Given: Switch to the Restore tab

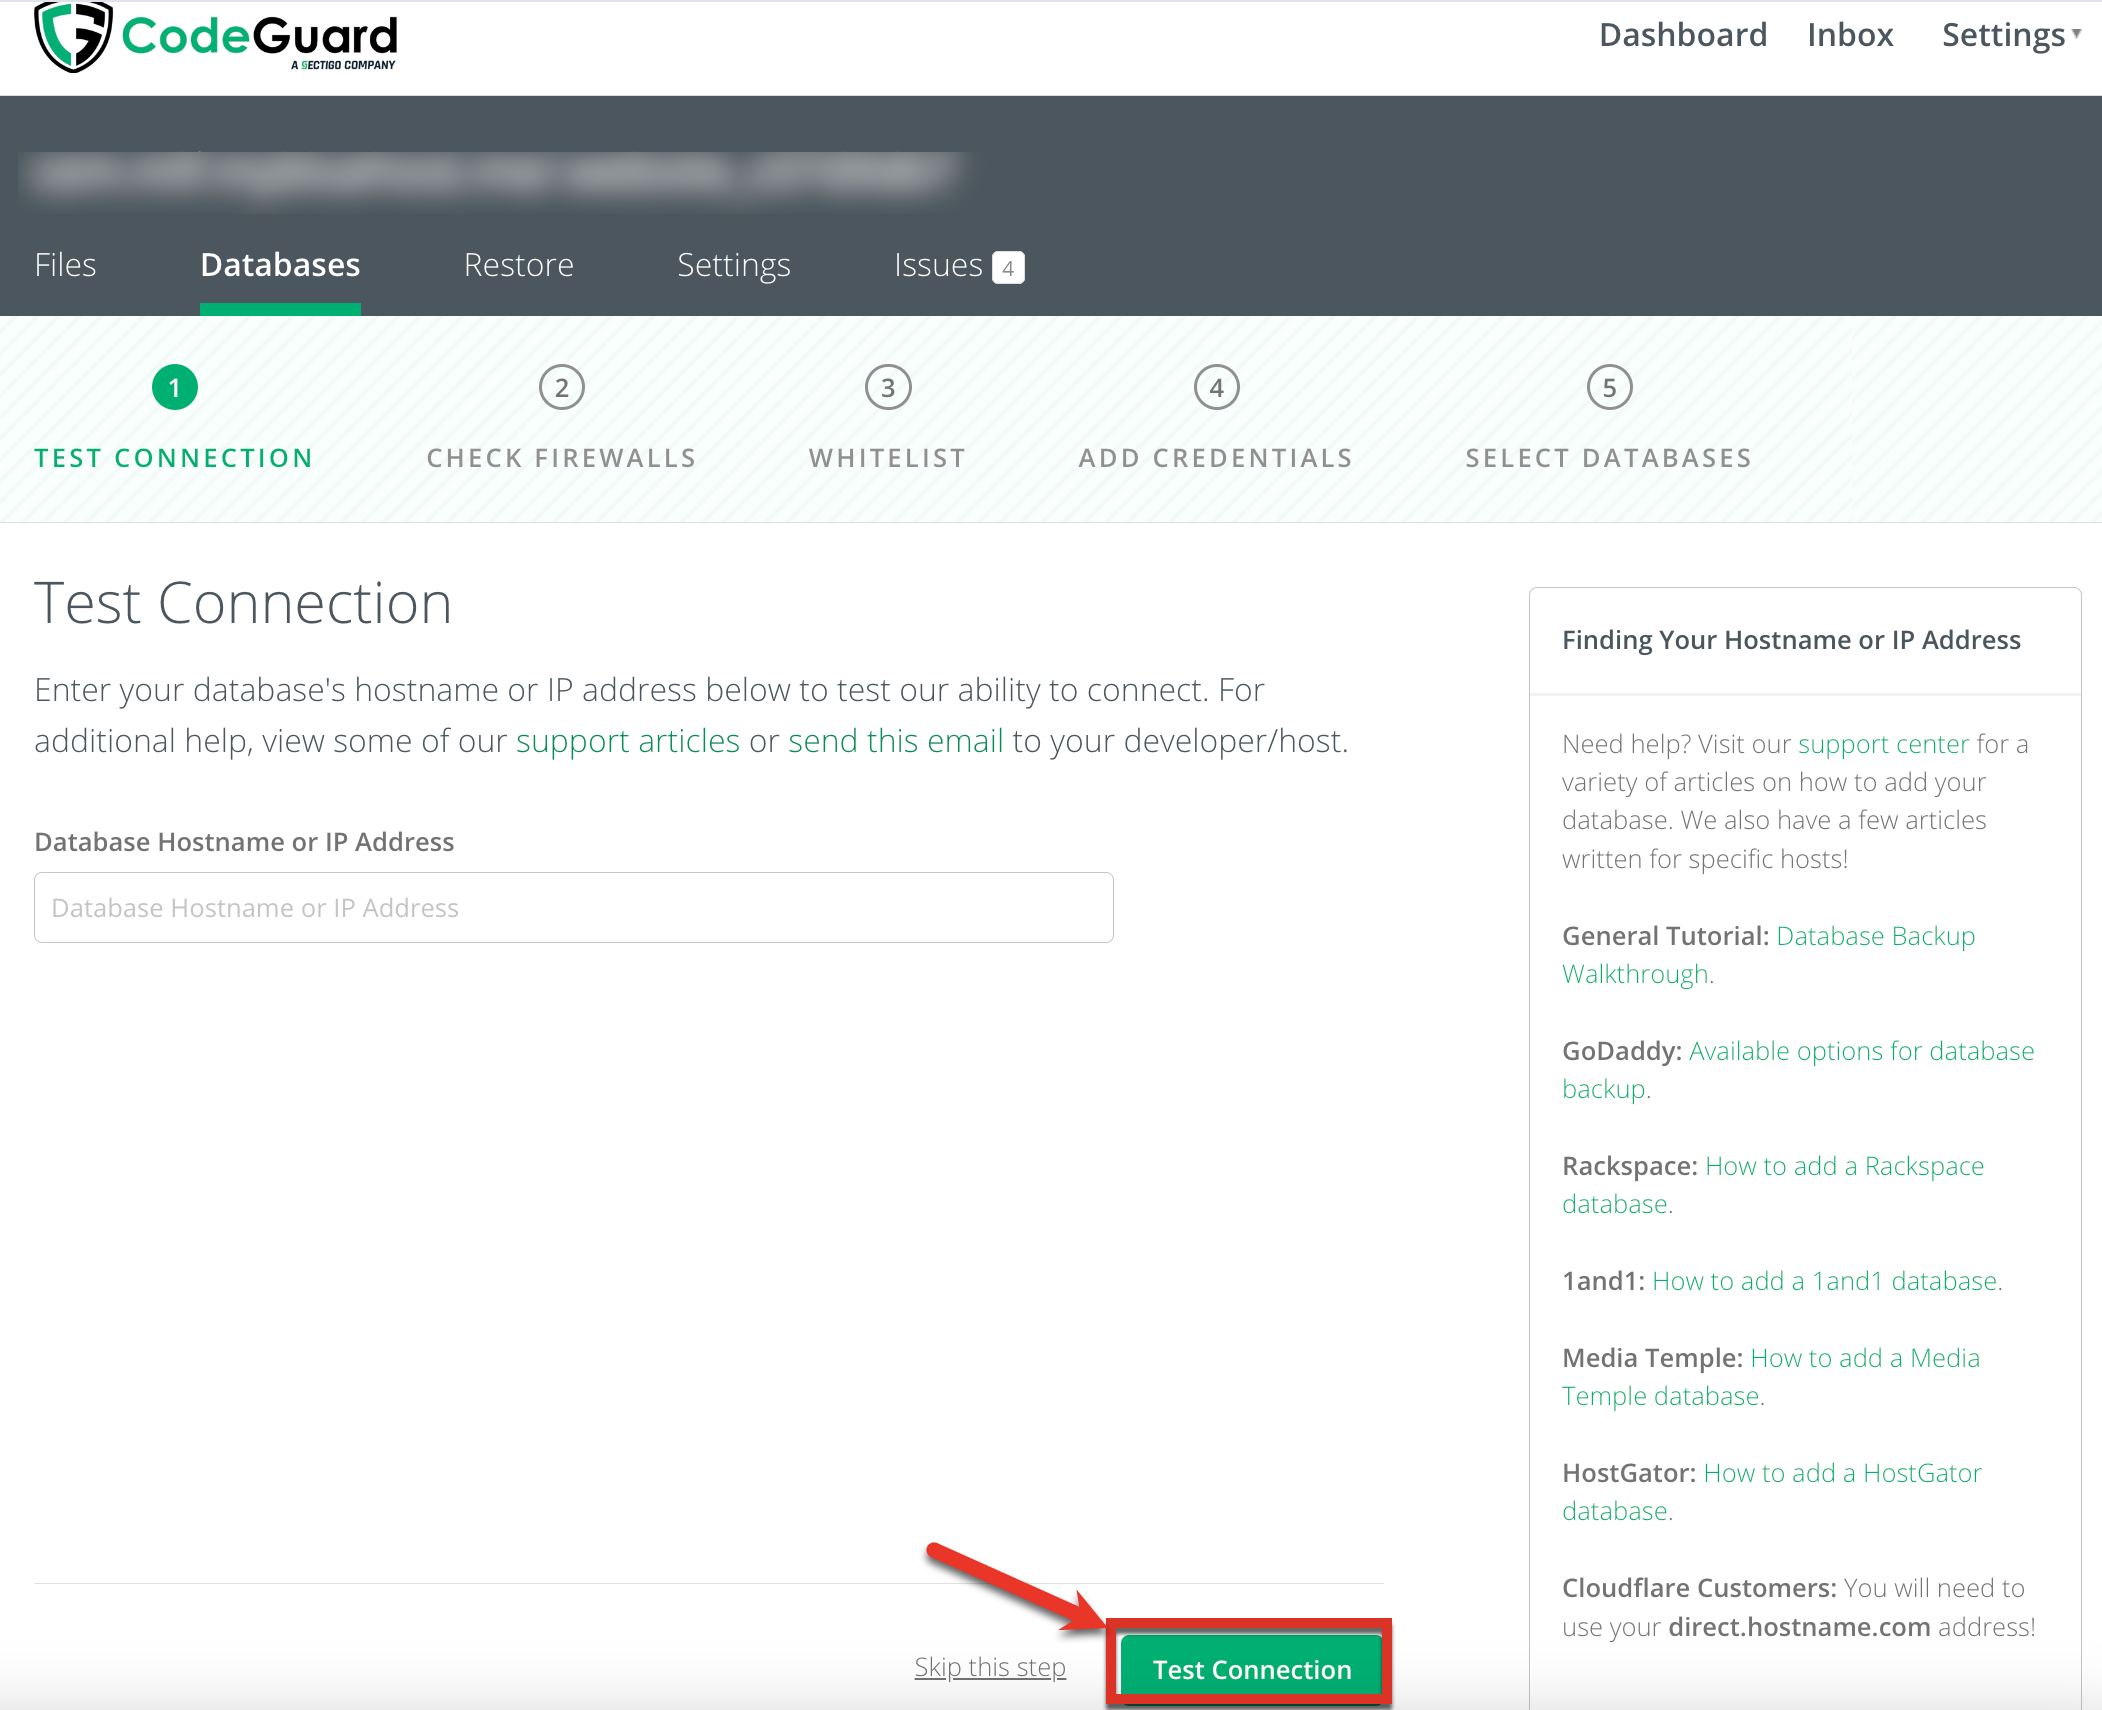Looking at the screenshot, I should 518,265.
